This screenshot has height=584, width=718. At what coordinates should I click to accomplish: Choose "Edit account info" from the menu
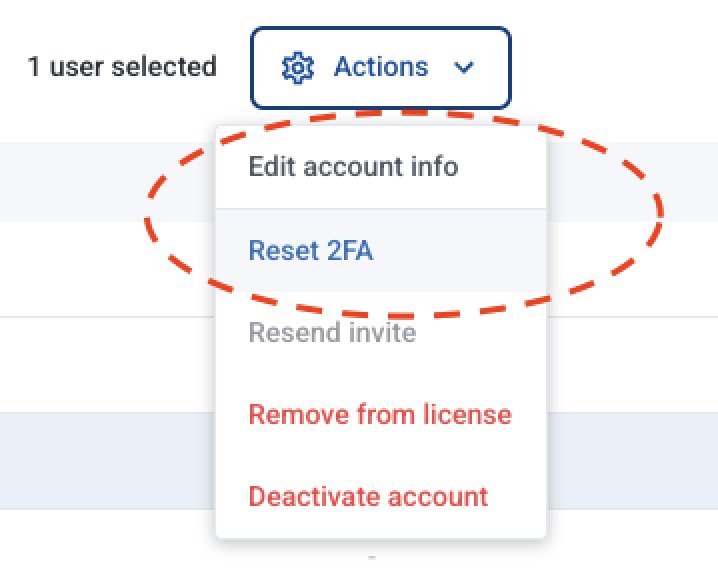pos(353,166)
